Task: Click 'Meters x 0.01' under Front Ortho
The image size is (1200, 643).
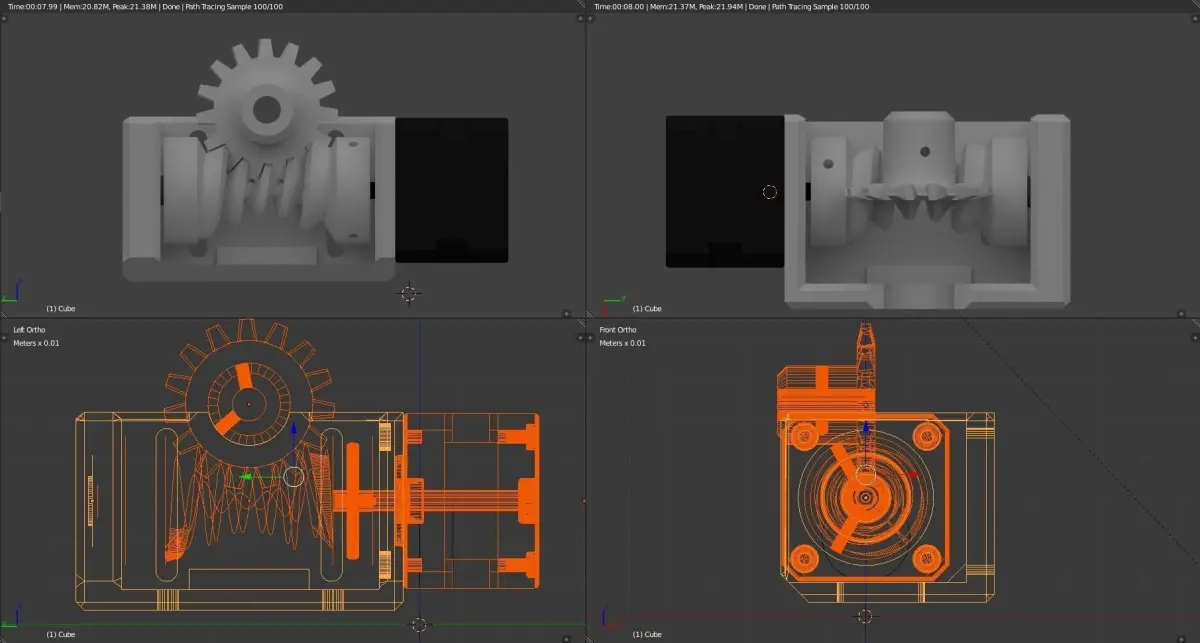Action: (622, 343)
